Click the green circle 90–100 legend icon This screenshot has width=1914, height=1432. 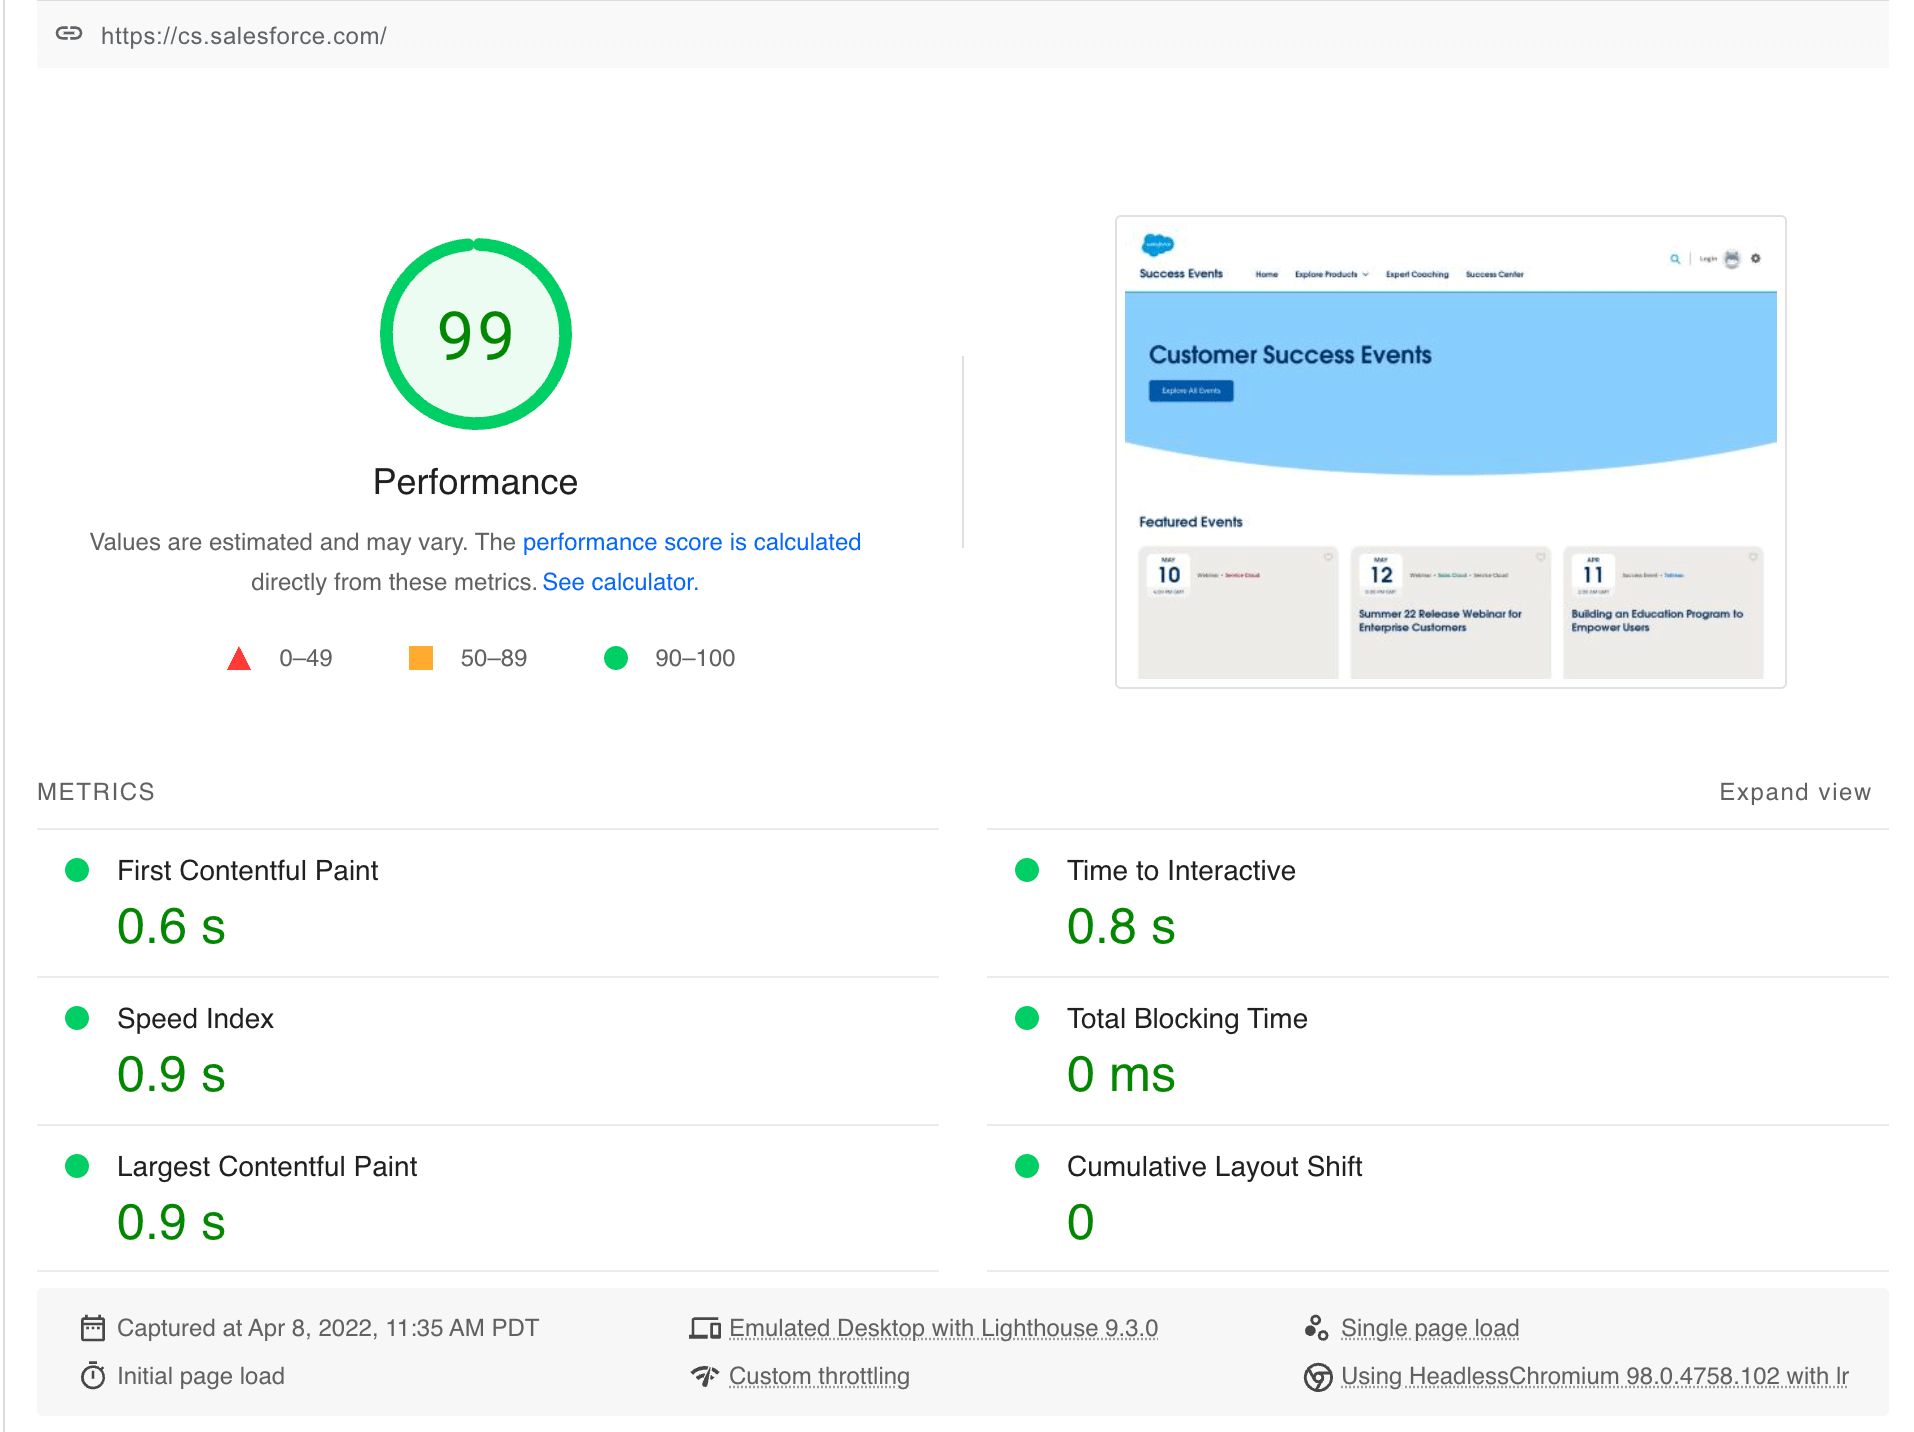[616, 658]
